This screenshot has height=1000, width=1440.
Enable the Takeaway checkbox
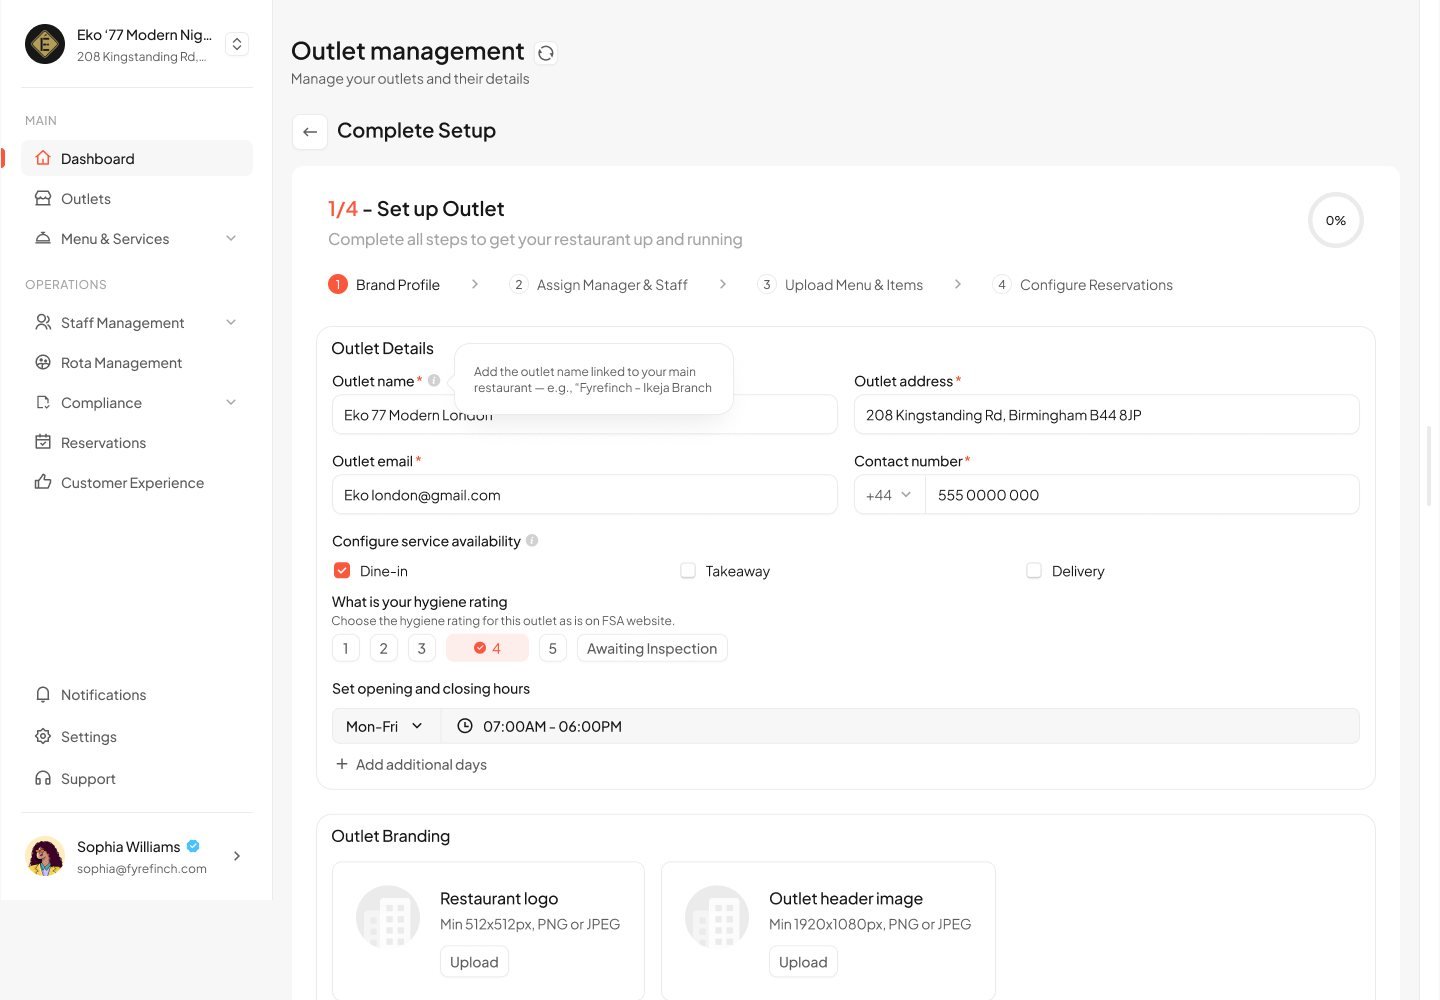pyautogui.click(x=688, y=570)
